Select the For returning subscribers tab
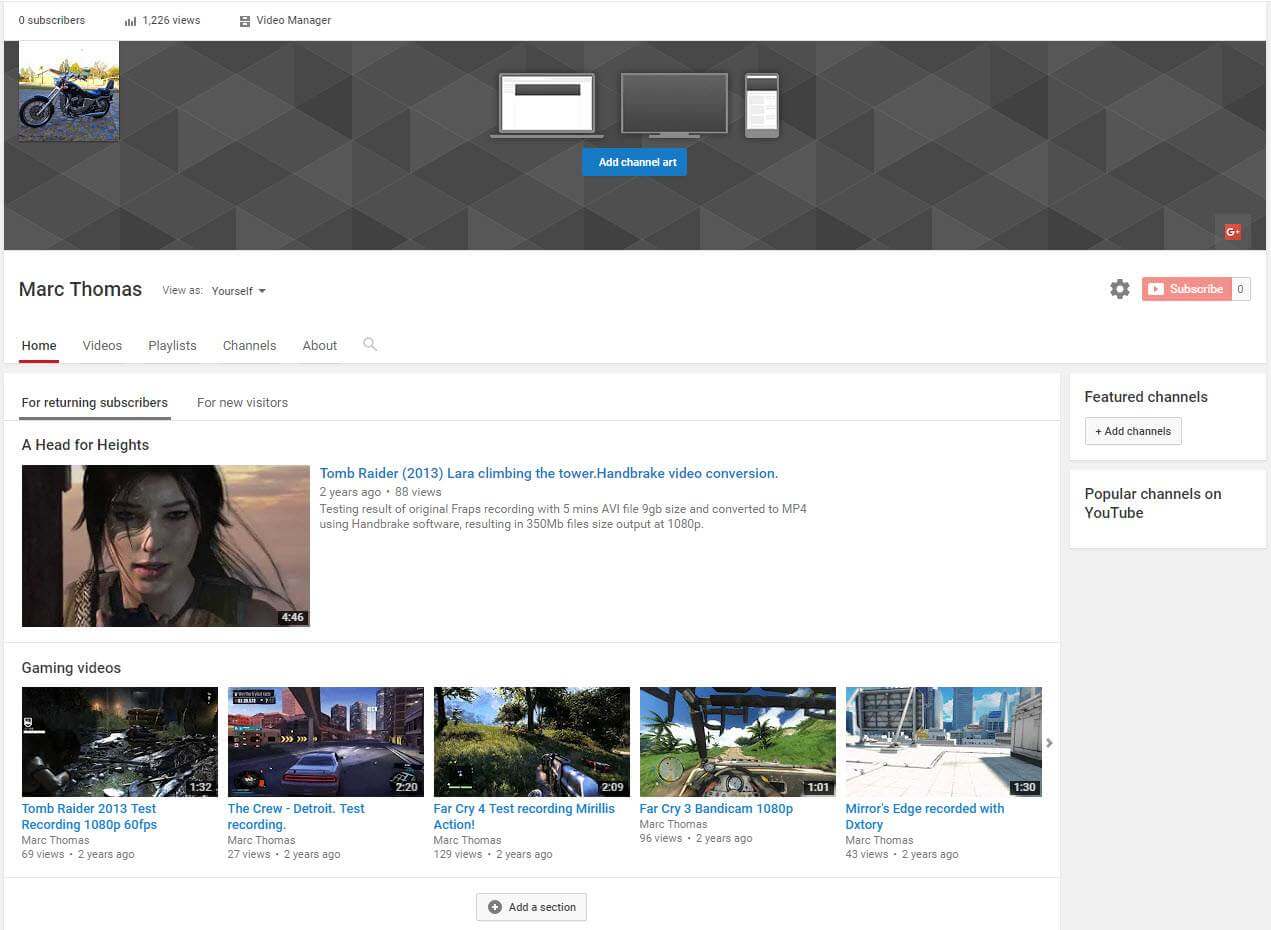This screenshot has width=1271, height=930. [x=95, y=402]
